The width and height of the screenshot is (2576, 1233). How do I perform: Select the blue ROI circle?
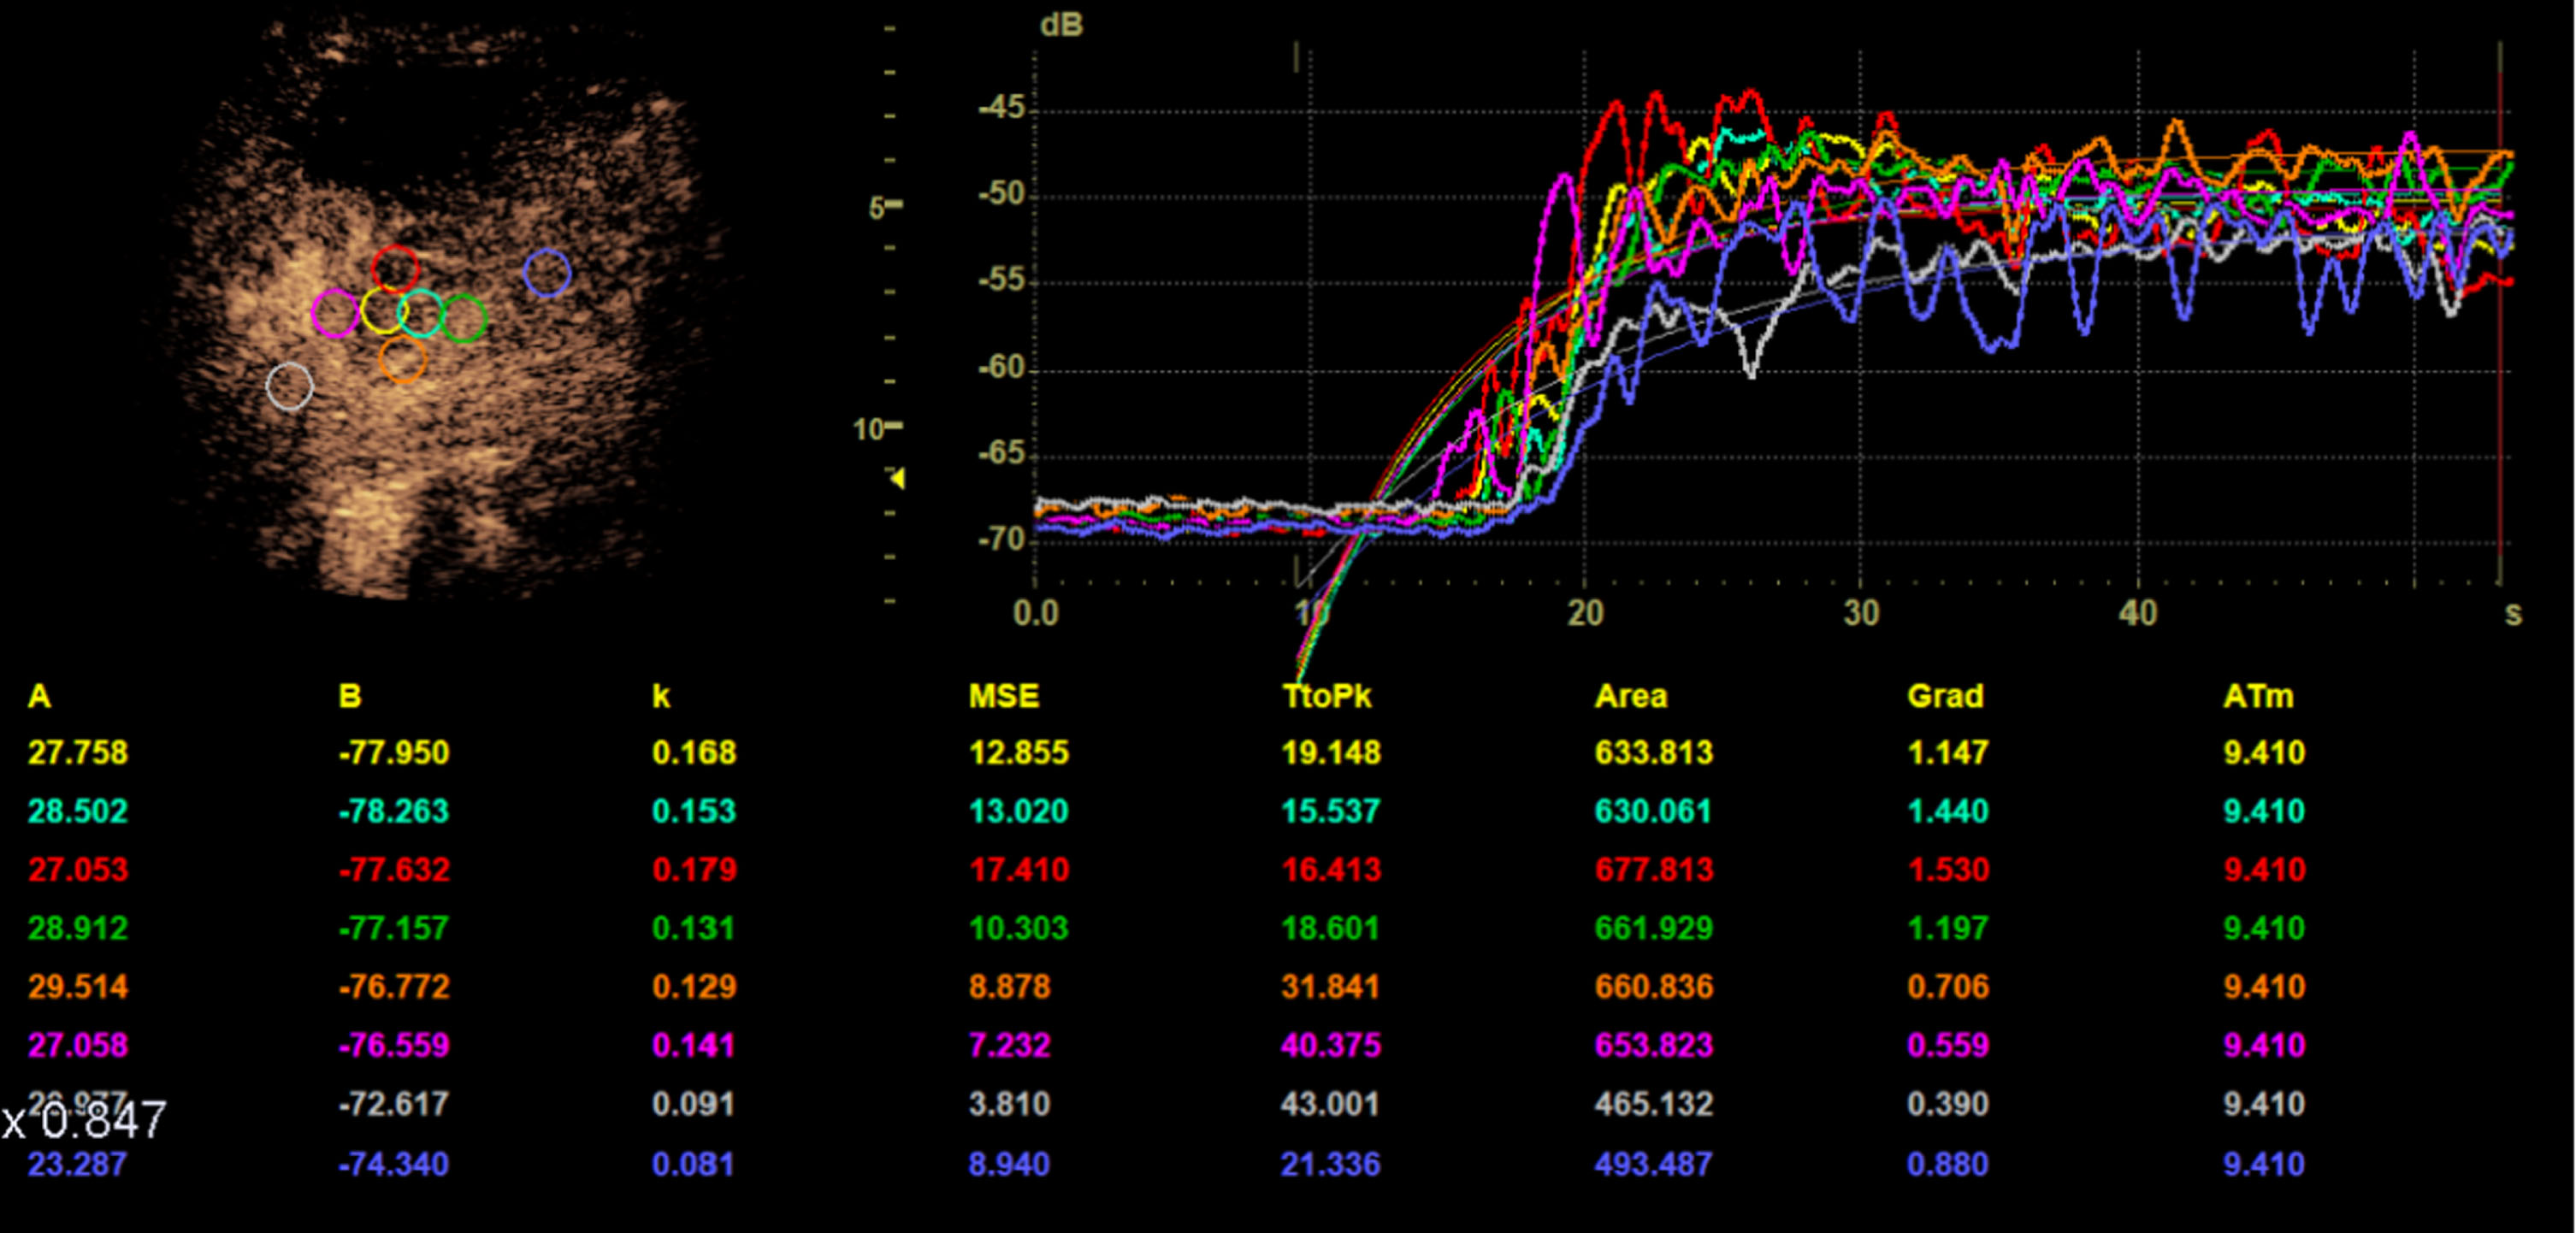tap(547, 272)
